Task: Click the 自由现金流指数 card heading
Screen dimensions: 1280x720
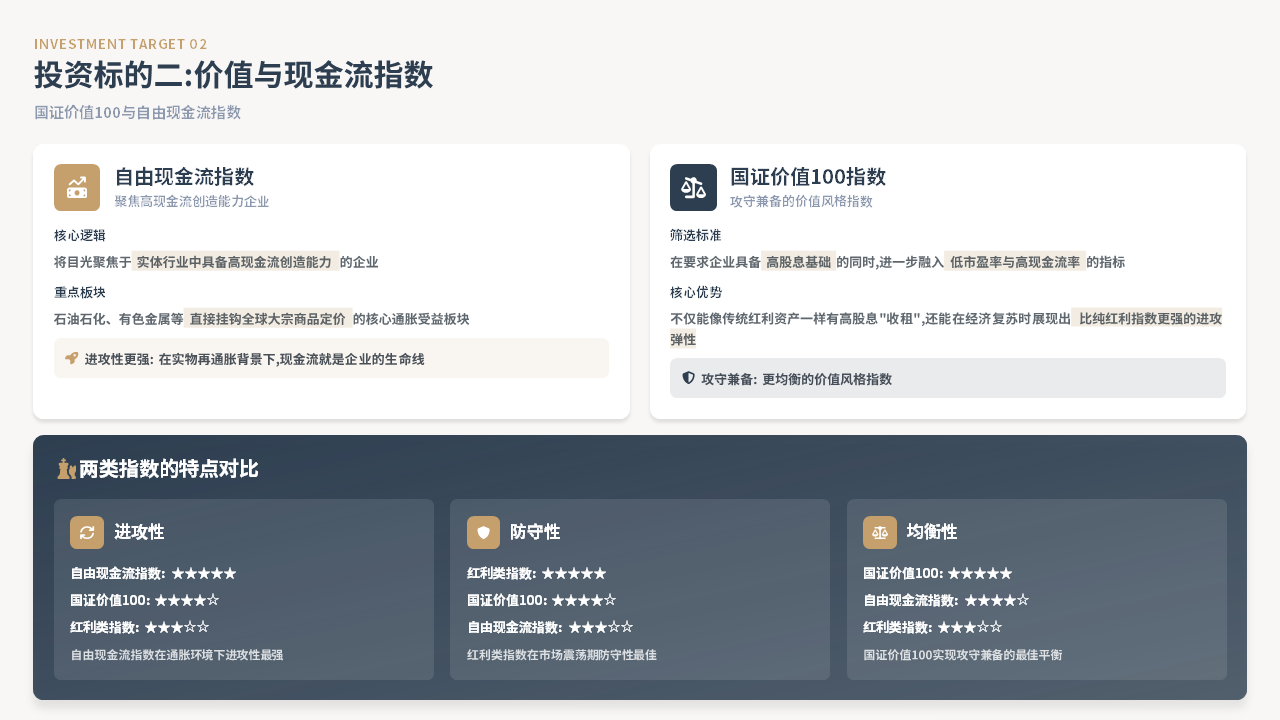Action: click(184, 177)
